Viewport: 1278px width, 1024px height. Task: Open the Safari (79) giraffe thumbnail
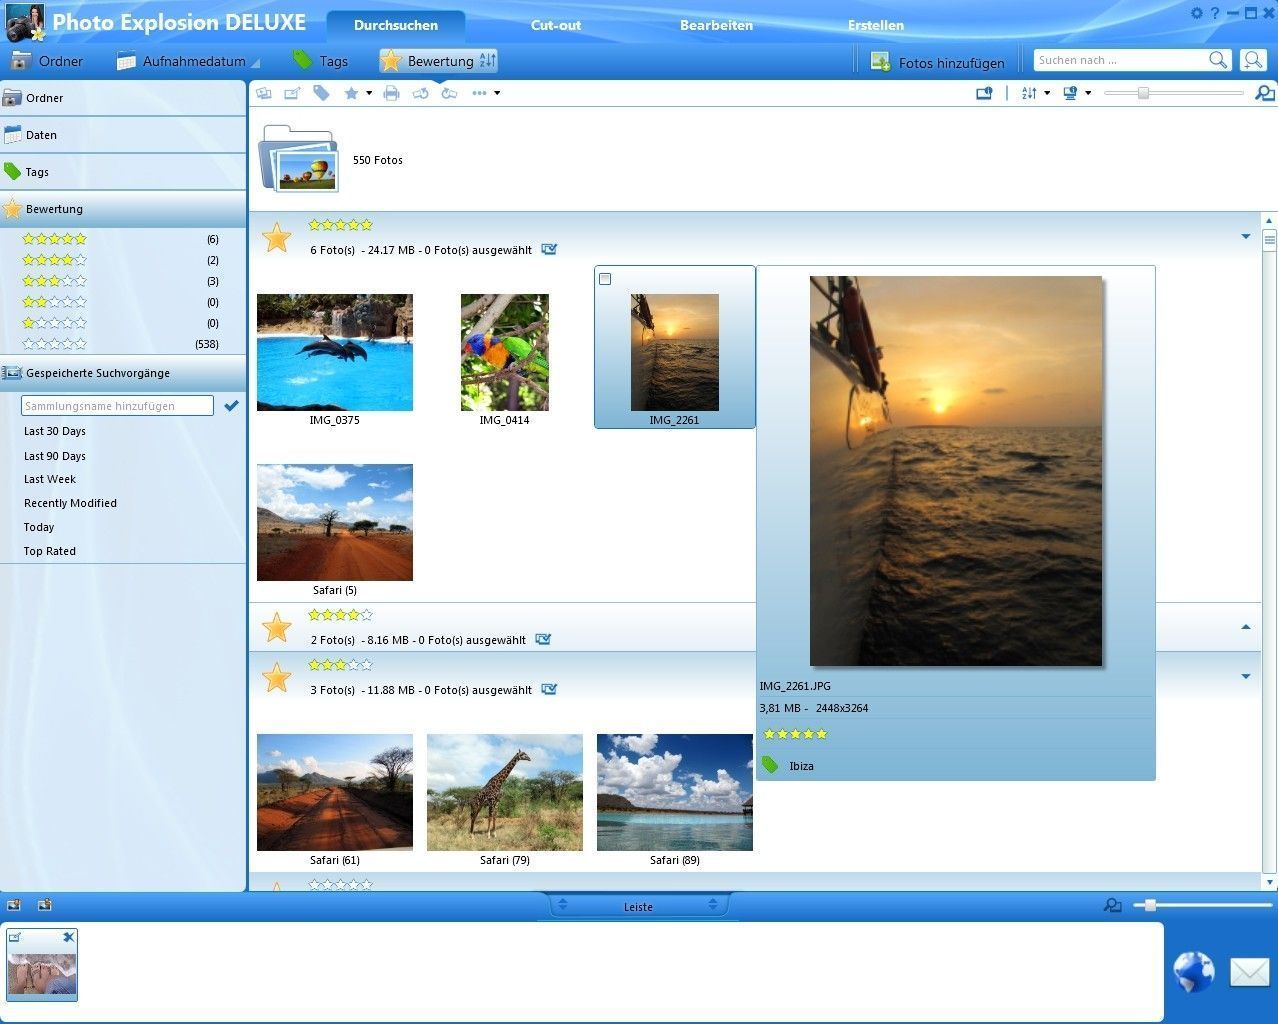tap(504, 792)
